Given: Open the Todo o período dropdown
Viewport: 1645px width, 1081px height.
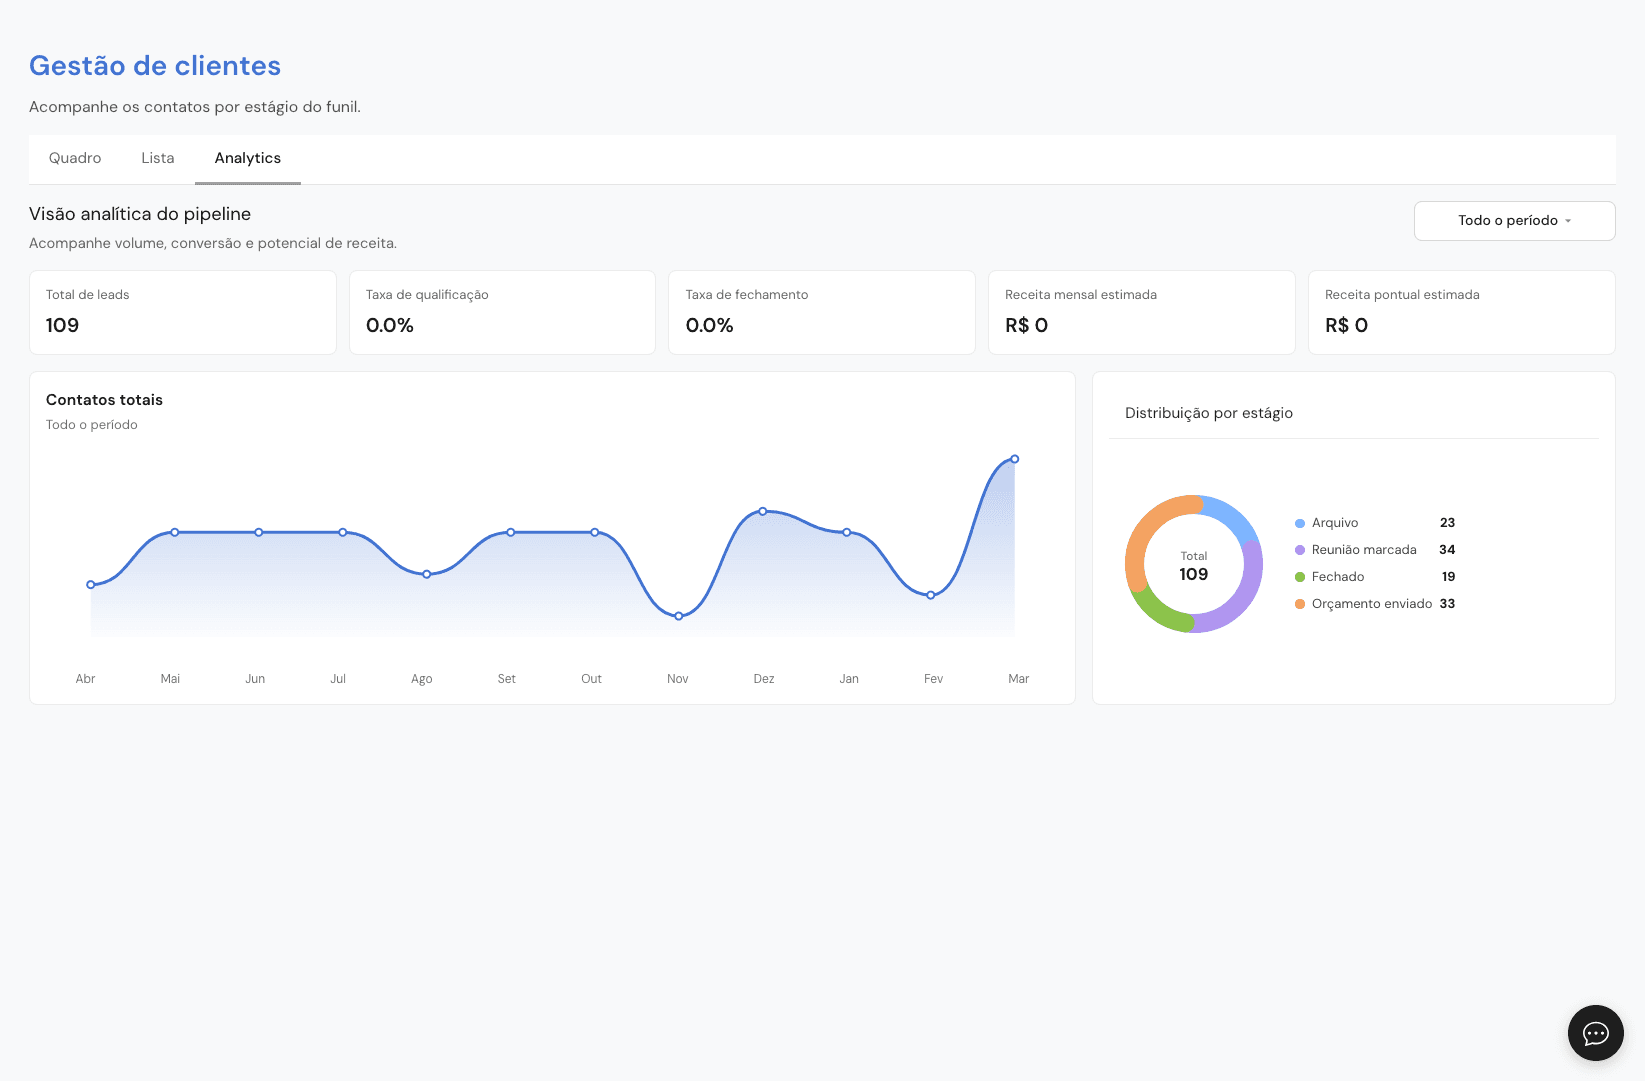Looking at the screenshot, I should [1514, 221].
